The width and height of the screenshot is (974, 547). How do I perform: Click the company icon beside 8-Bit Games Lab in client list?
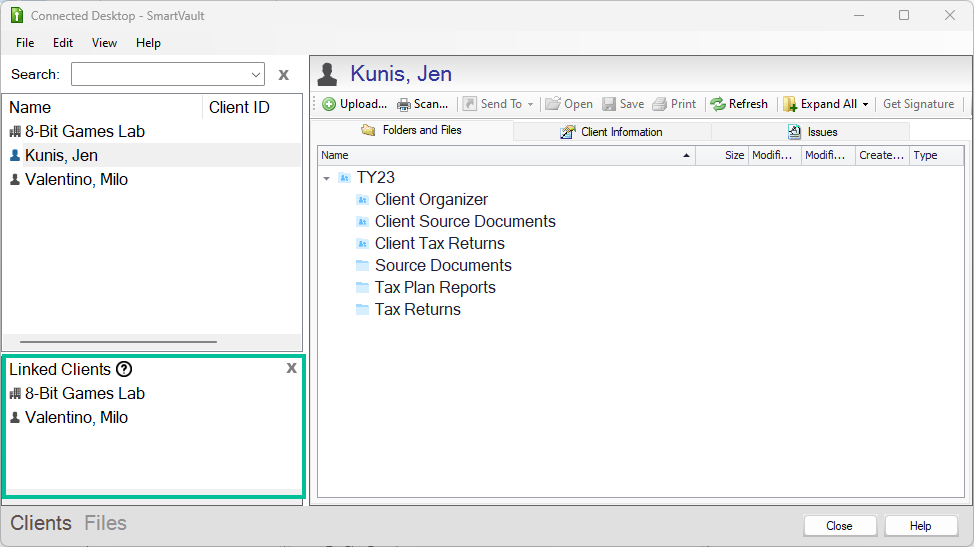16,132
